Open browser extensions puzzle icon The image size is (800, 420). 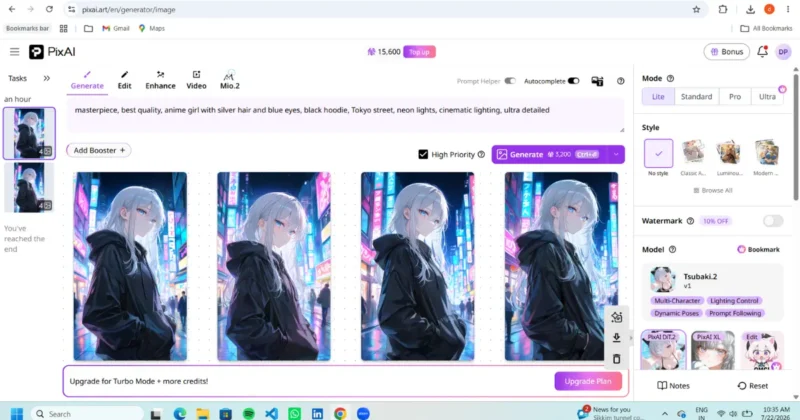[x=723, y=9]
